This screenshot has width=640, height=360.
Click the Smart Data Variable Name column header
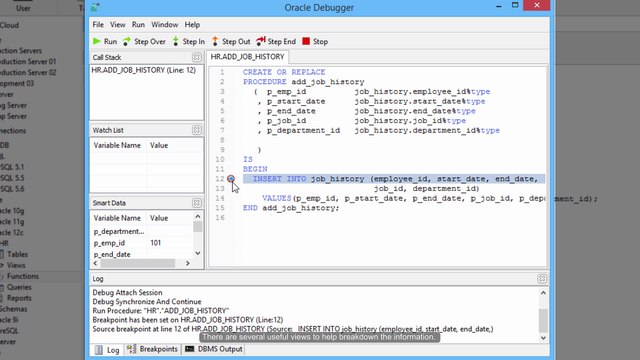click(118, 218)
